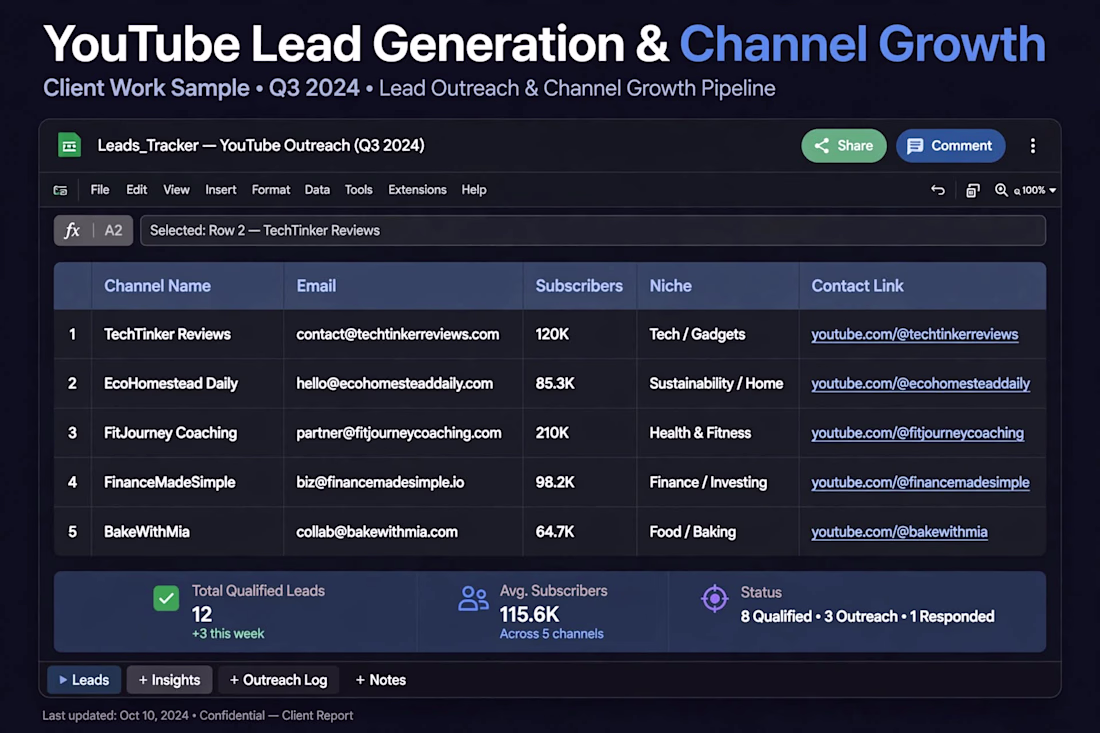The height and width of the screenshot is (733, 1100).
Task: Click the Avg. Subscribers people icon
Action: click(473, 598)
